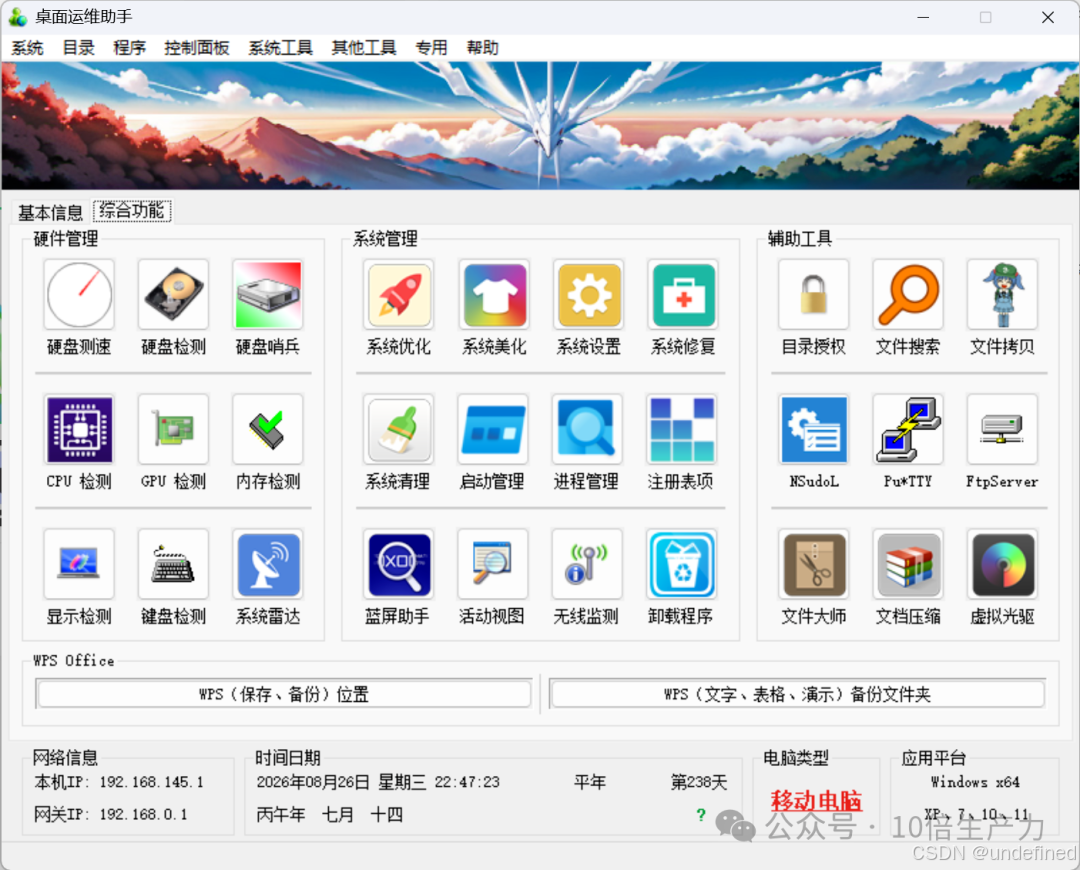
Task: Open 活动视图 activity view icon
Action: point(494,565)
